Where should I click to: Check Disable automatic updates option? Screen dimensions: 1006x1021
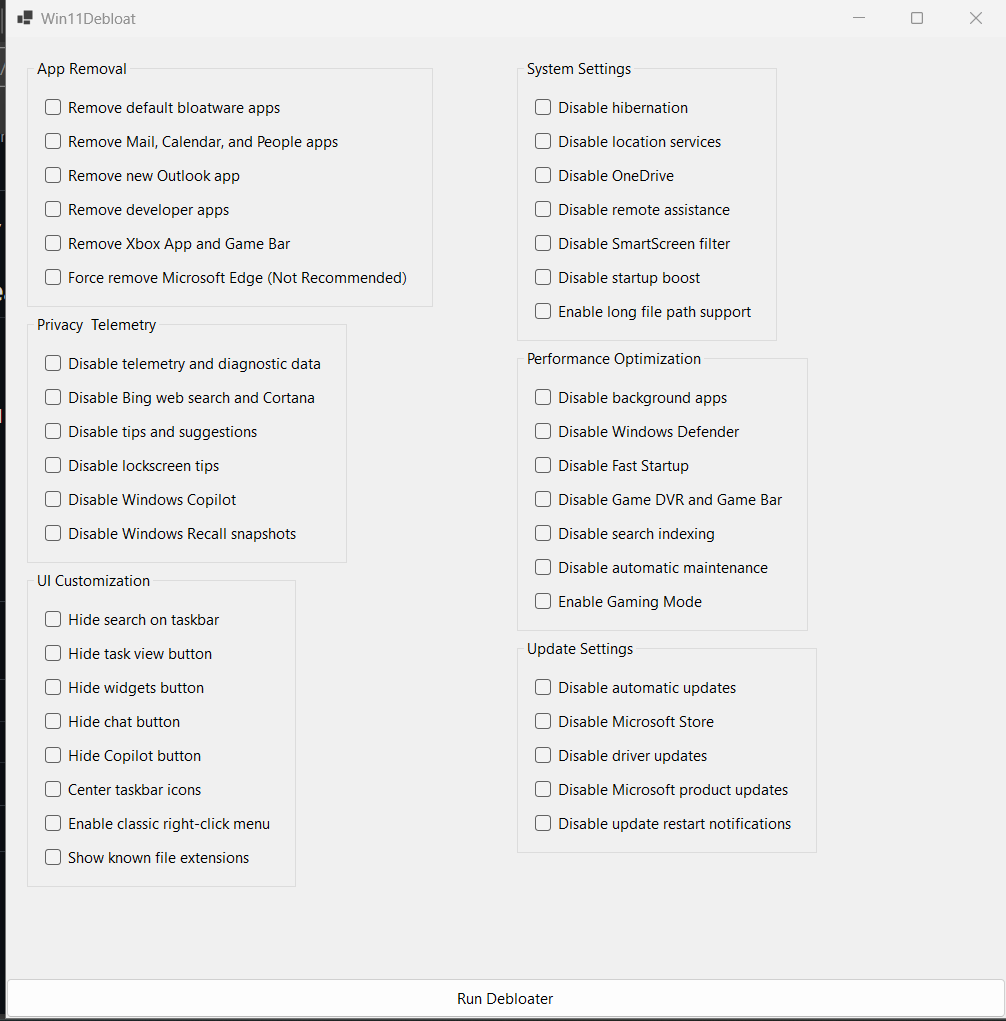click(x=542, y=687)
